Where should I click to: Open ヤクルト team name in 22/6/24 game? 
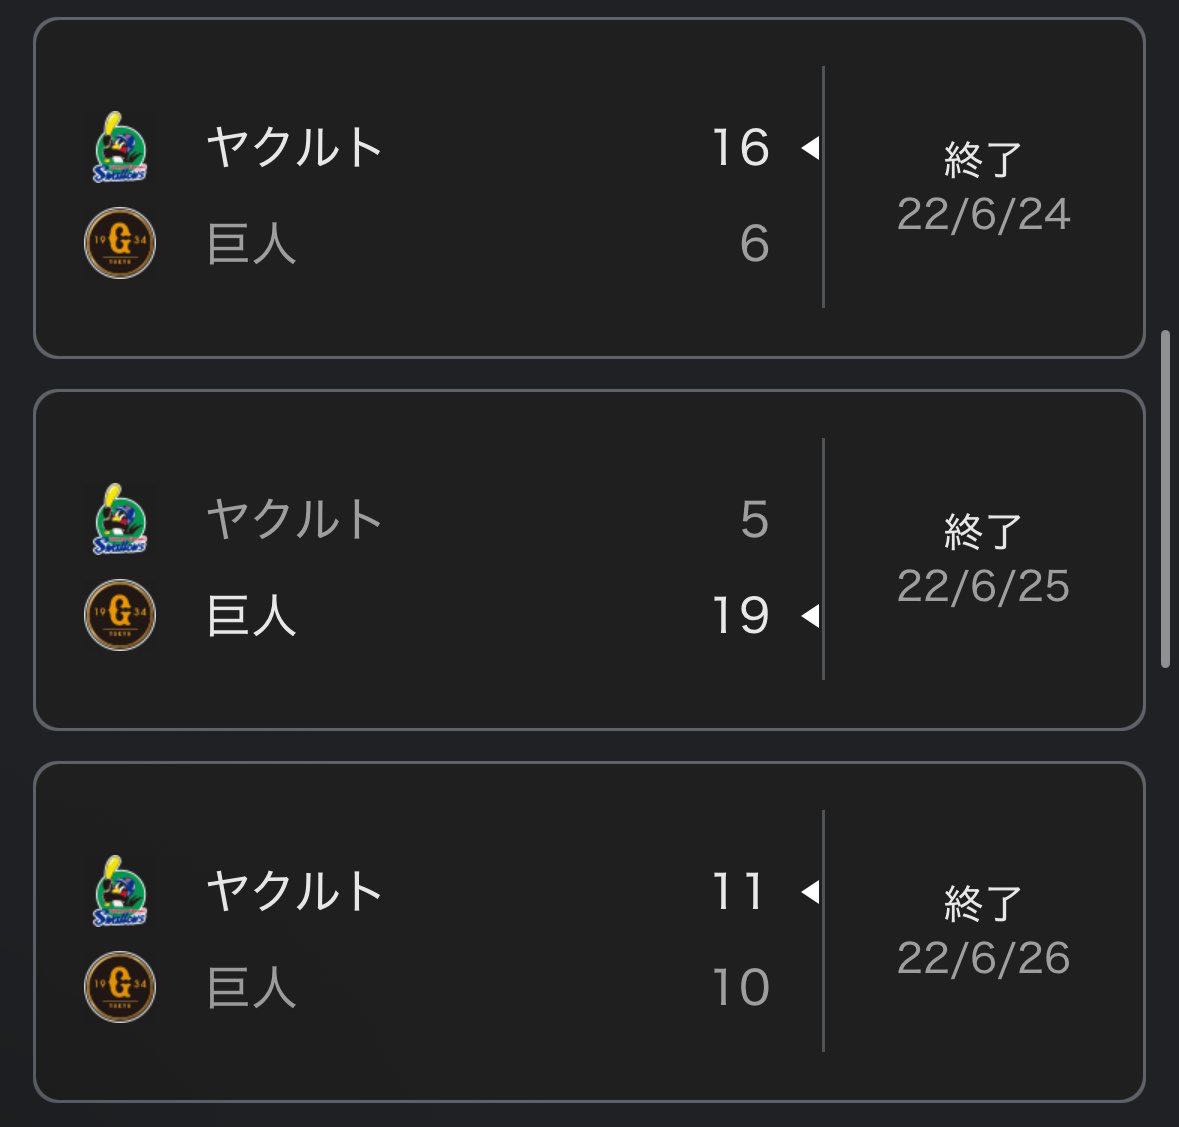[x=295, y=147]
